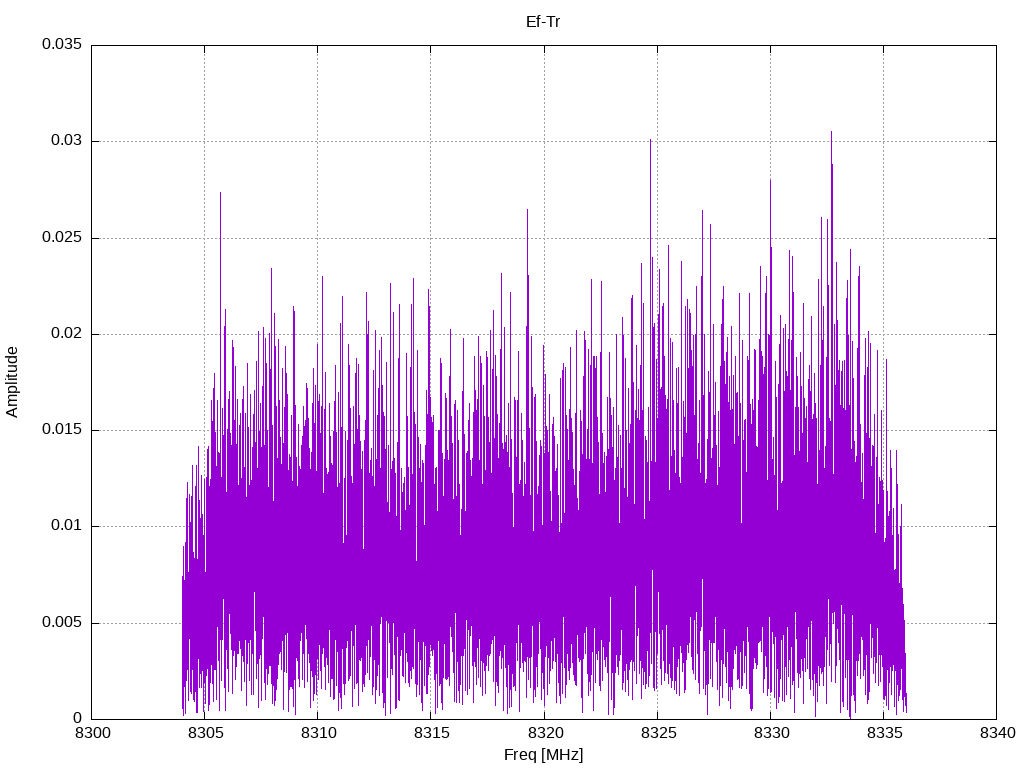1024x768 pixels.
Task: Click the x-axis tick label 8335
Action: tap(884, 733)
